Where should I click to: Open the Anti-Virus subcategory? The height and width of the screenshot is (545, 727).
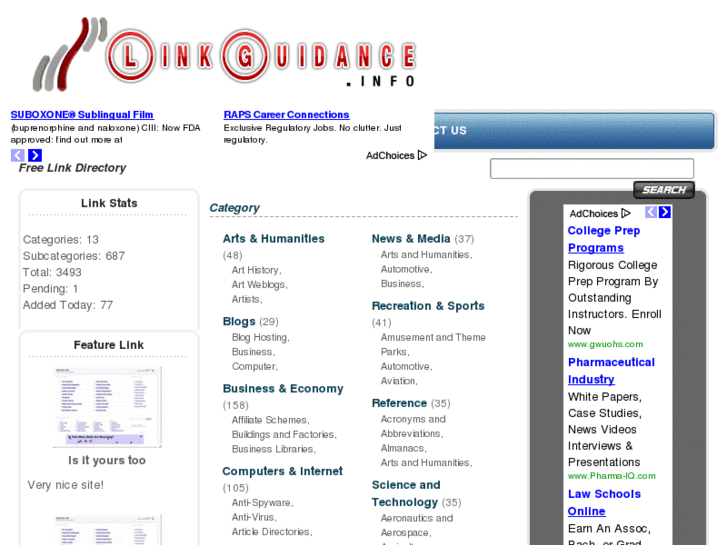pyautogui.click(x=254, y=517)
